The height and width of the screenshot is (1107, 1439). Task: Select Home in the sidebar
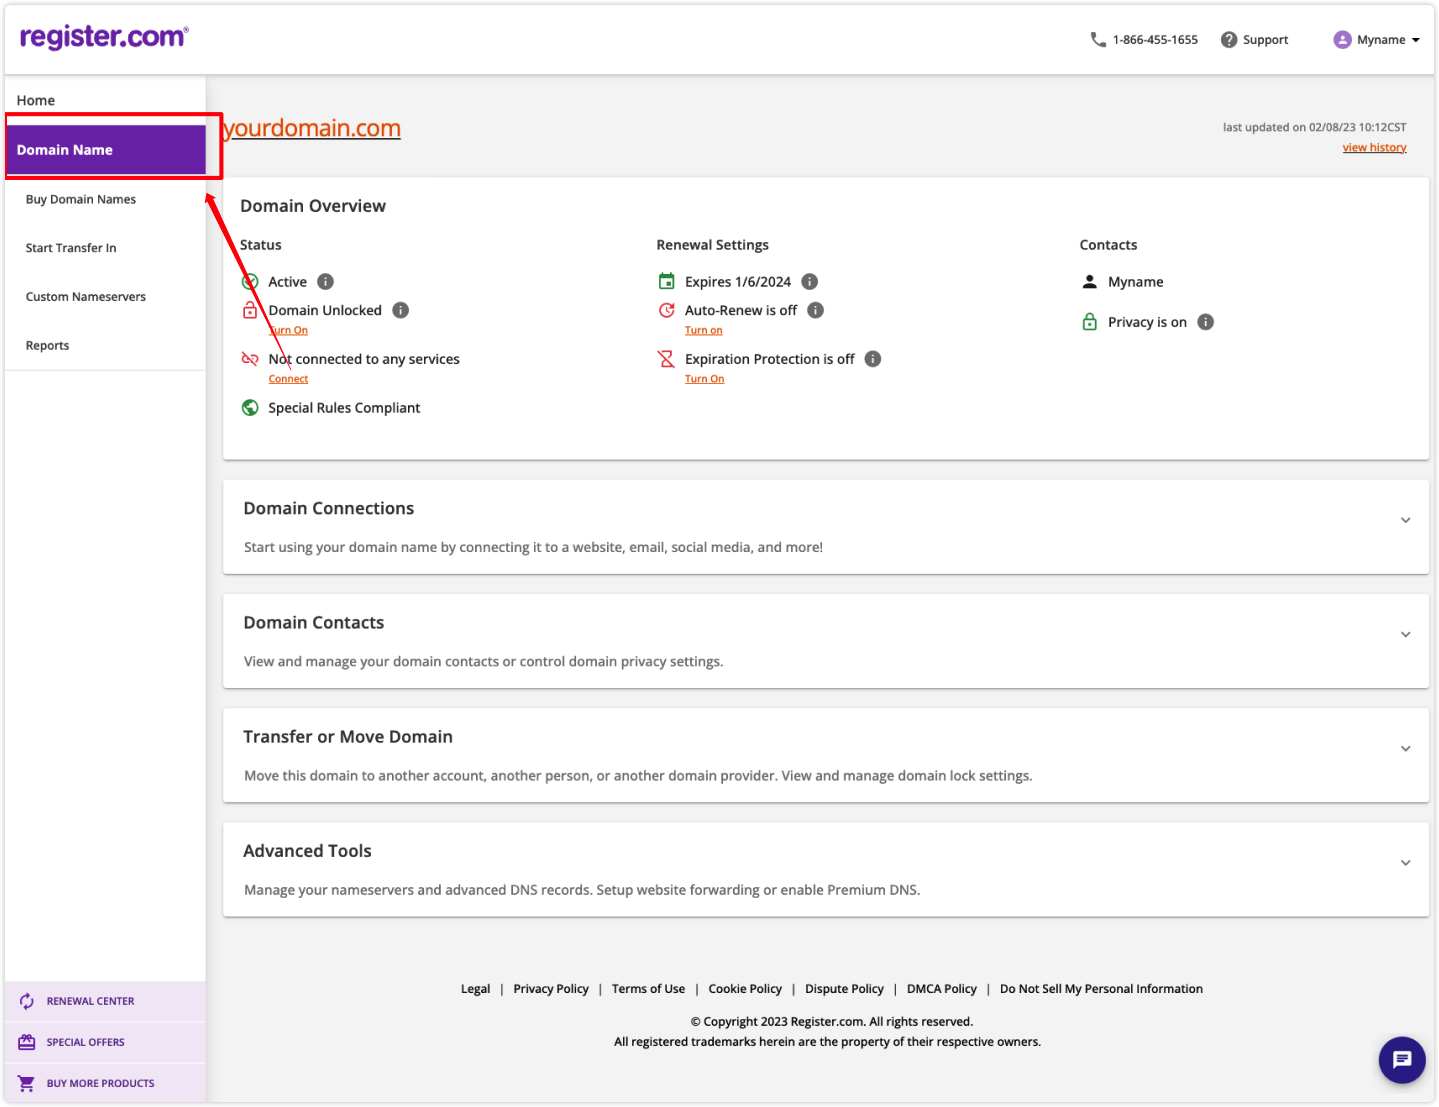pos(35,100)
